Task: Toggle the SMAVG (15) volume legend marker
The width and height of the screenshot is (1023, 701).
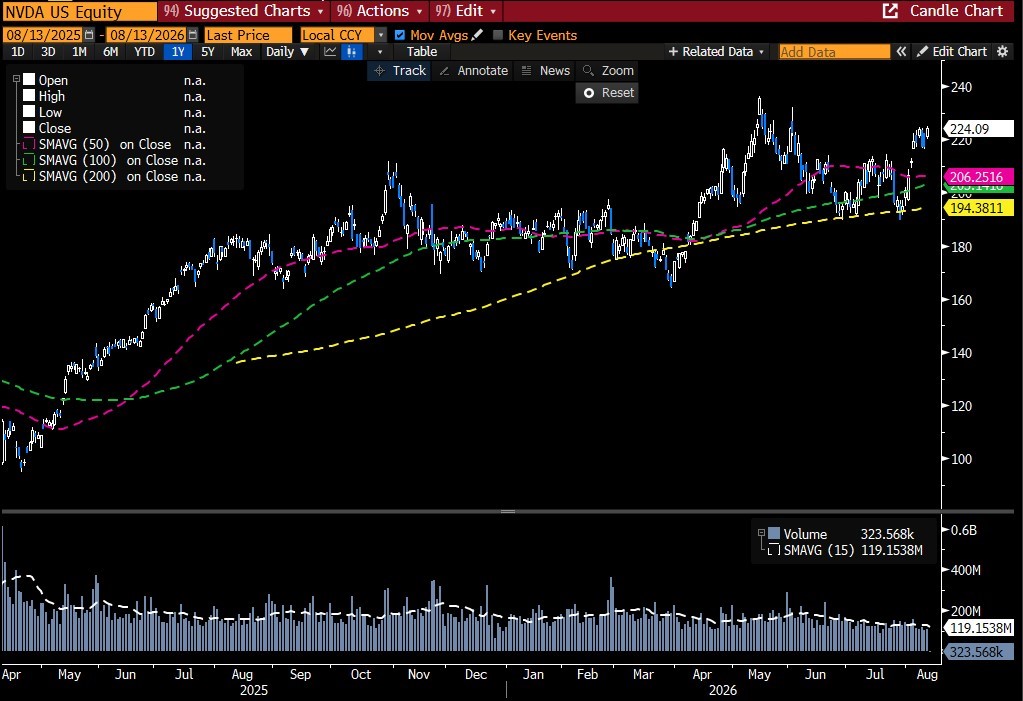Action: pos(774,550)
